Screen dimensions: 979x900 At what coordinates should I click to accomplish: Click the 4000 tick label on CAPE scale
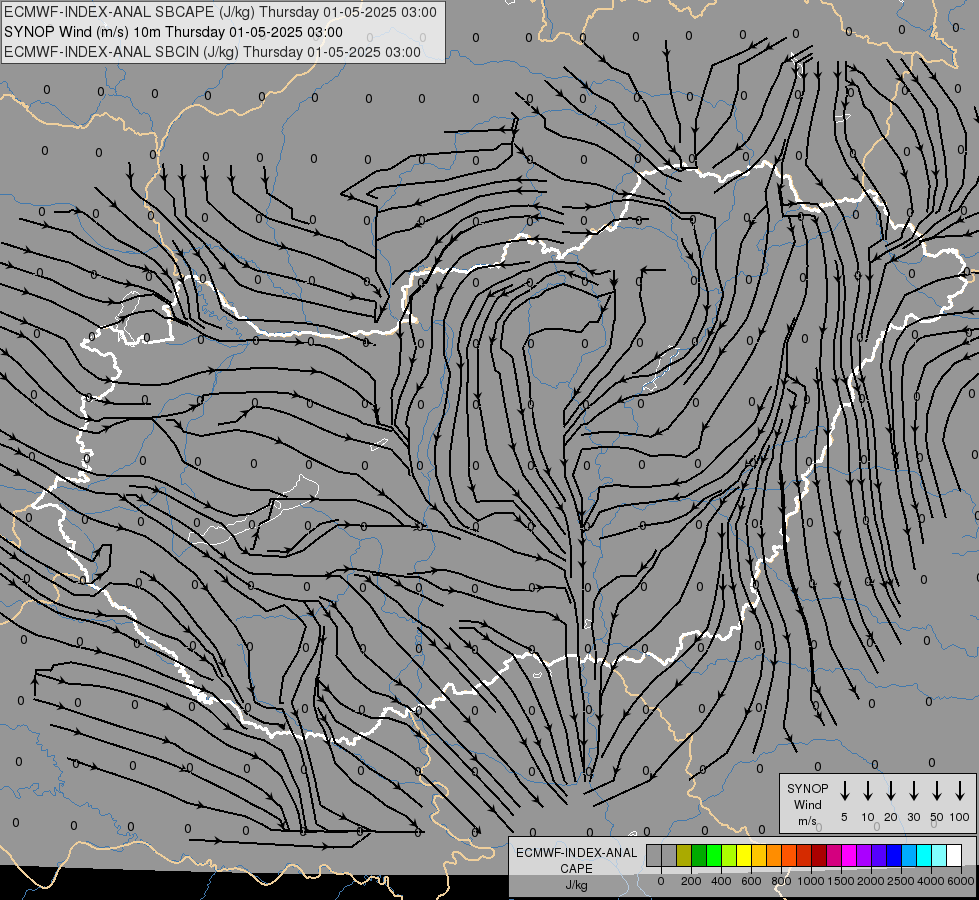tap(931, 881)
